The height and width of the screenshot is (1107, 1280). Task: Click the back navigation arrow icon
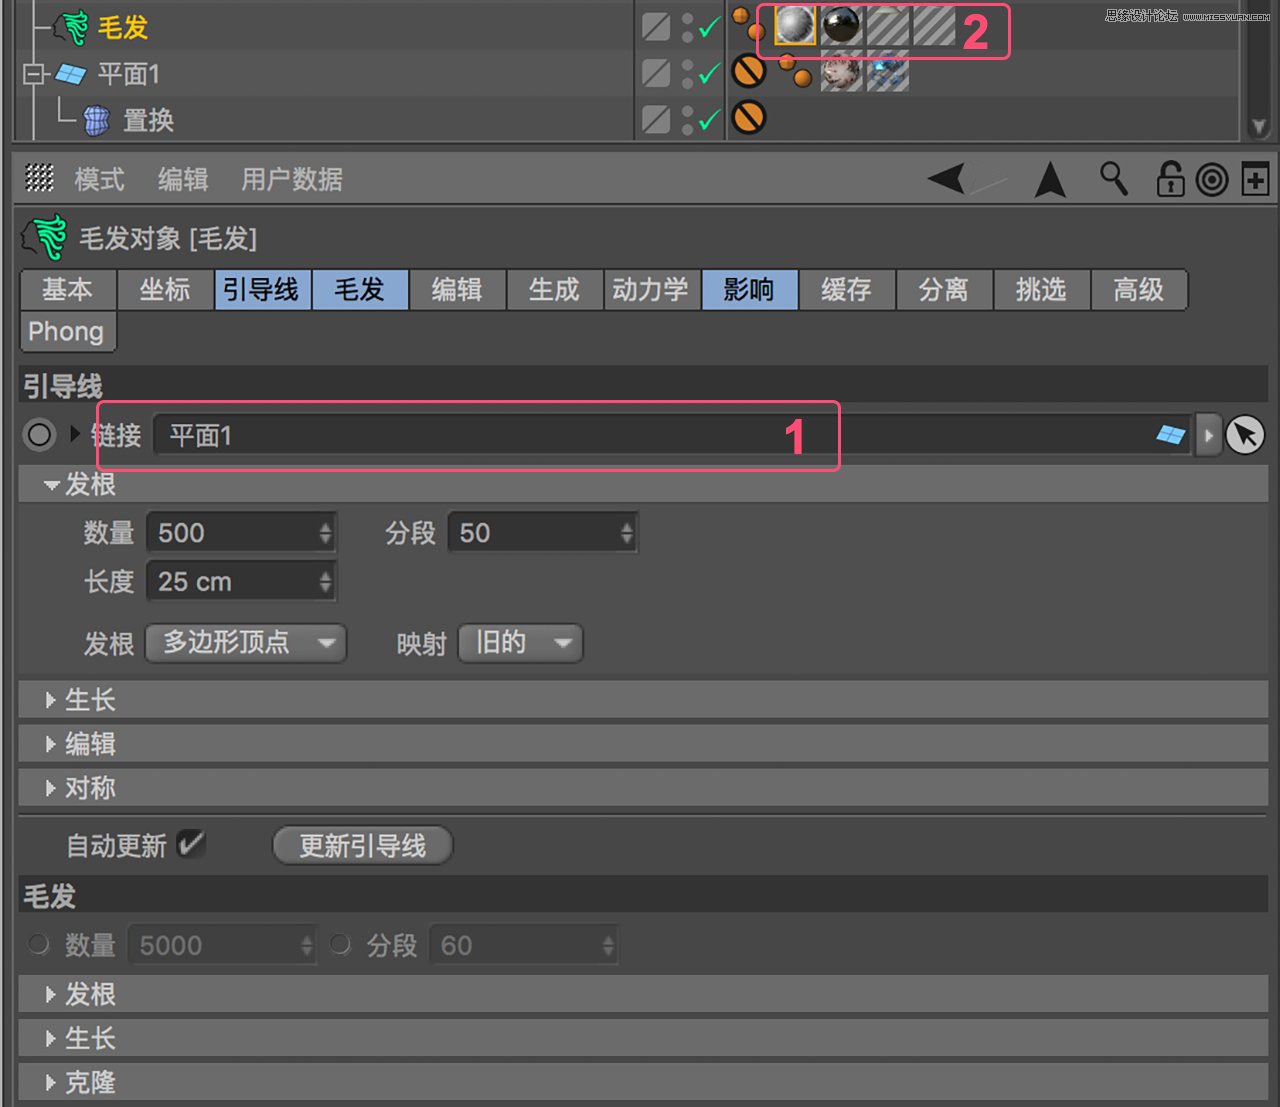pyautogui.click(x=948, y=179)
